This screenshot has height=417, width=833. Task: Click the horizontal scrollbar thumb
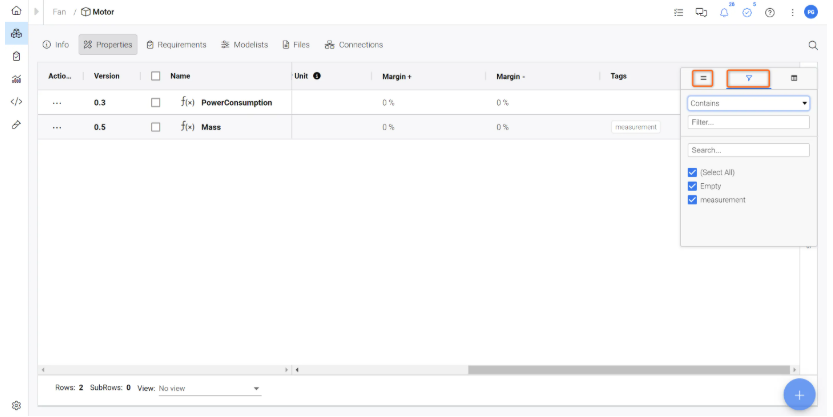click(x=629, y=370)
